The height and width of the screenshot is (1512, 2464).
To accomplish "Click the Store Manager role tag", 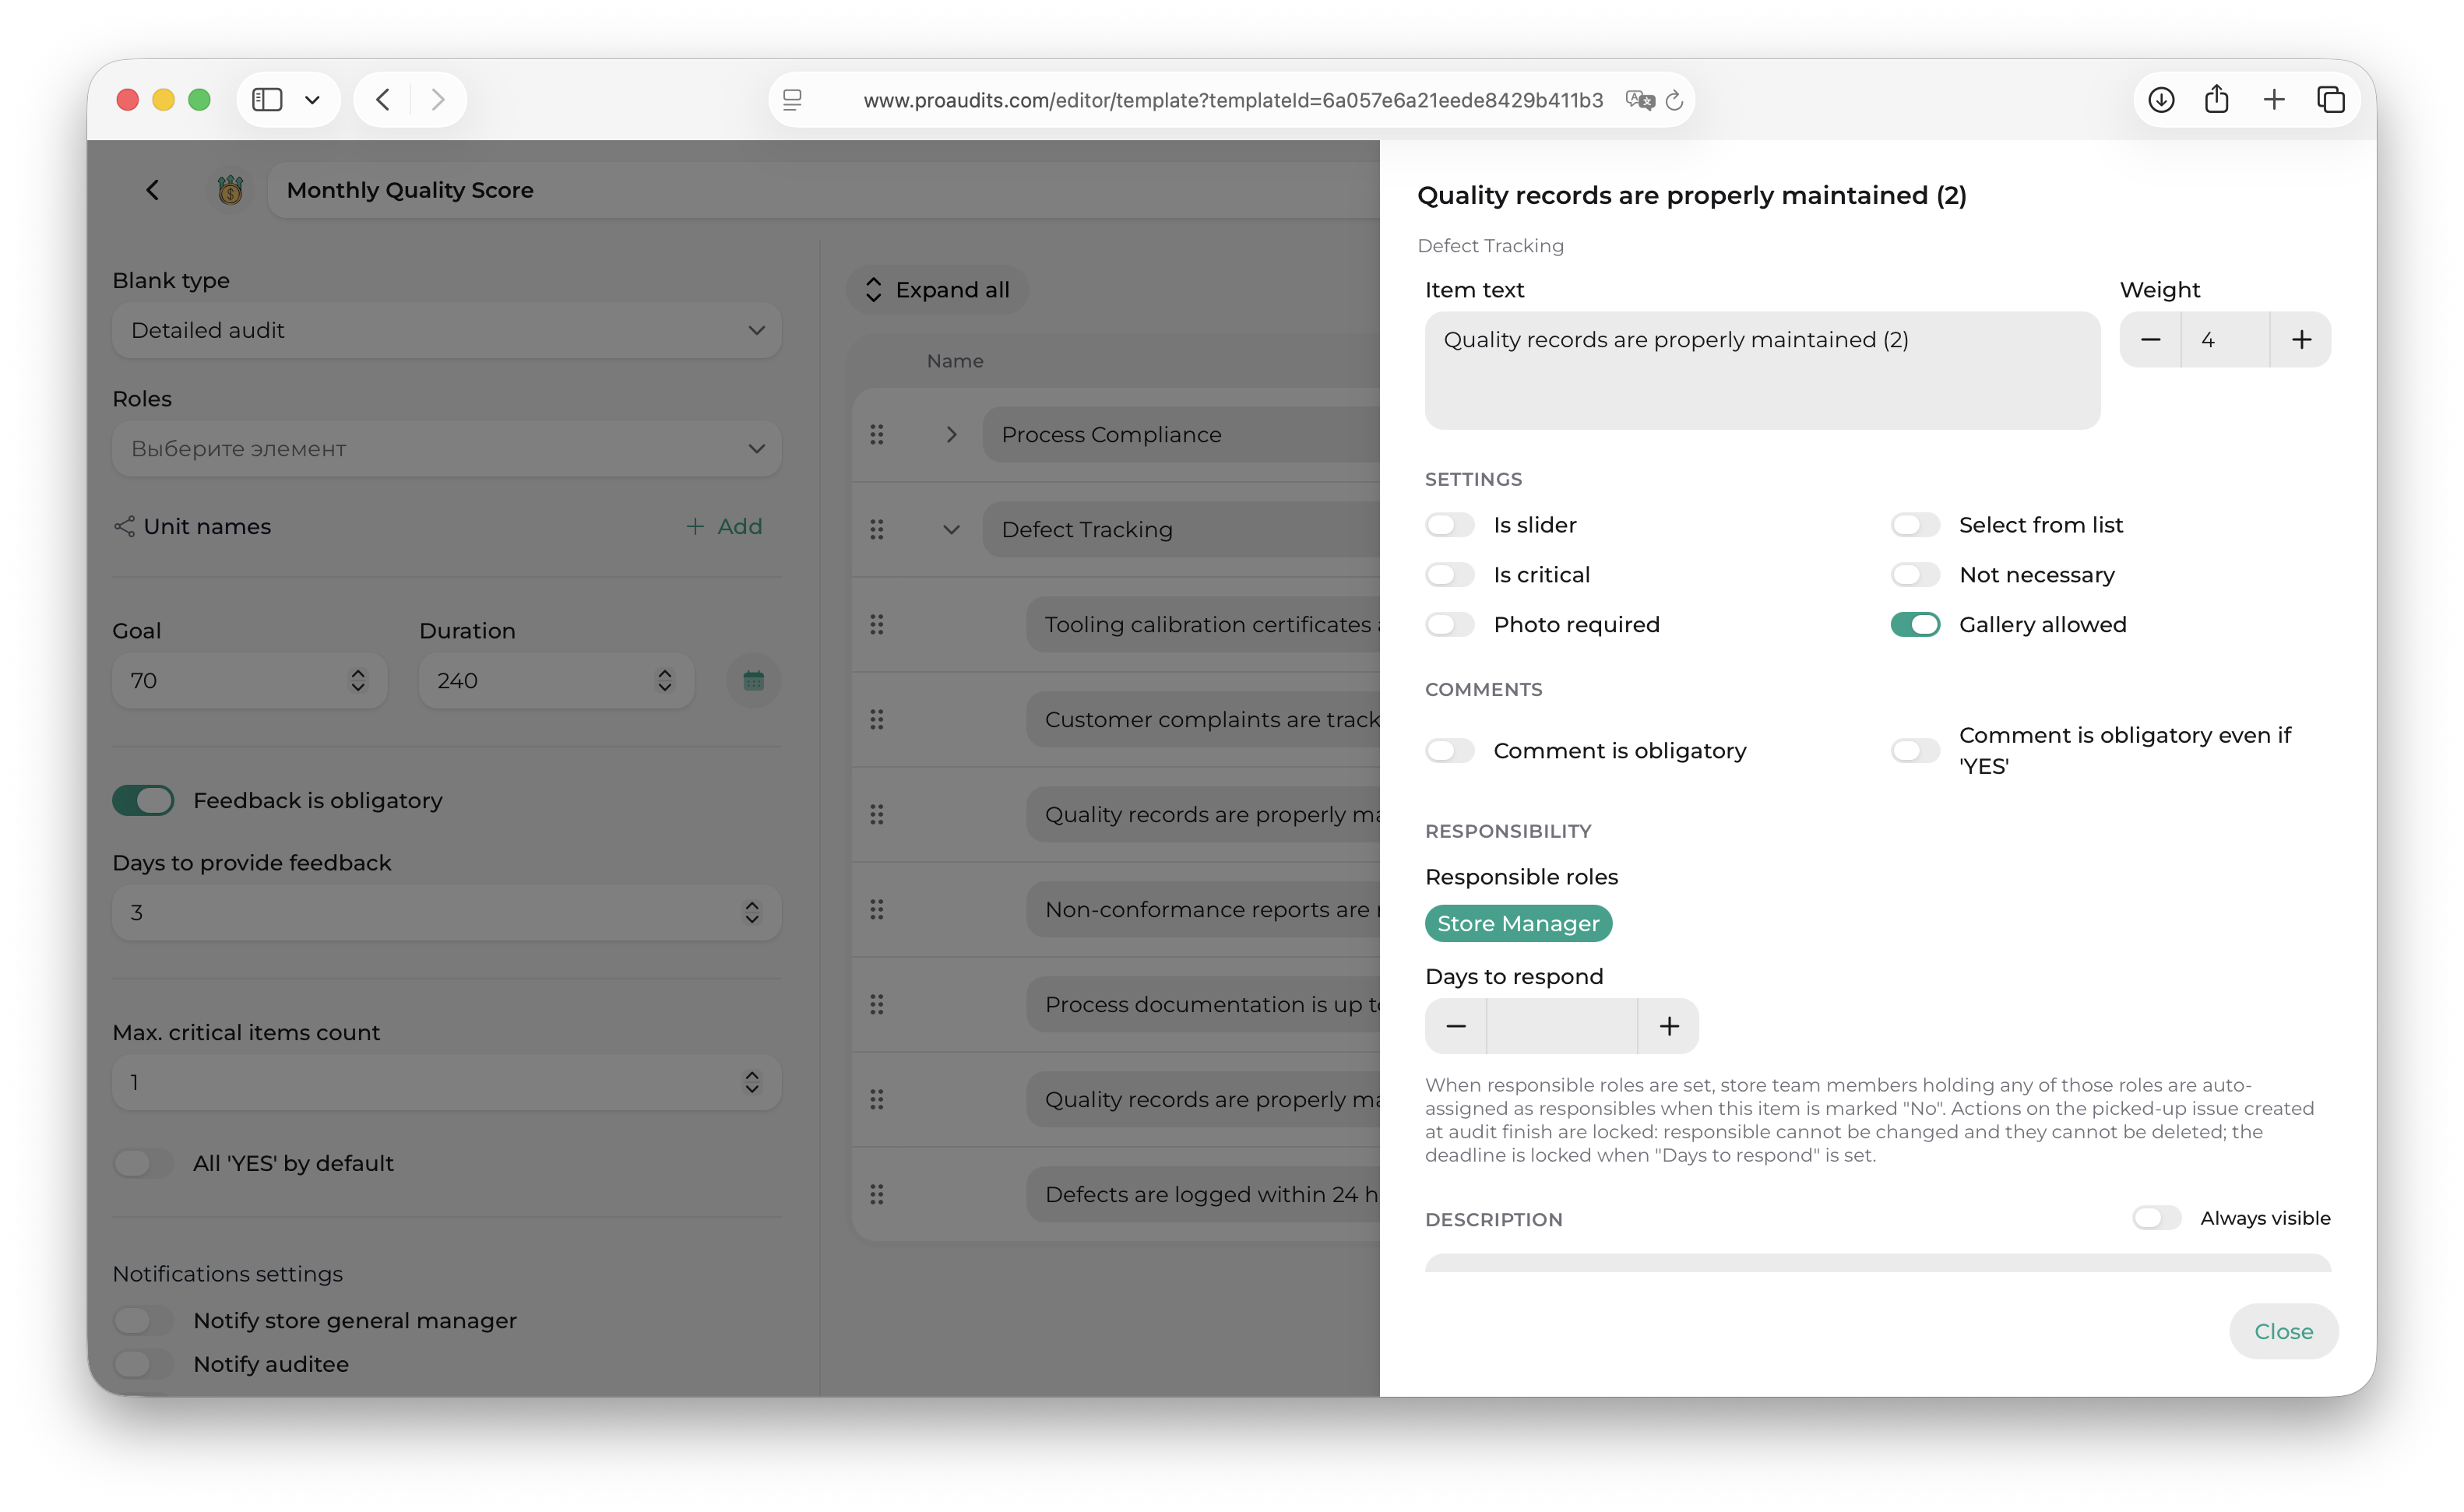I will coord(1518,923).
